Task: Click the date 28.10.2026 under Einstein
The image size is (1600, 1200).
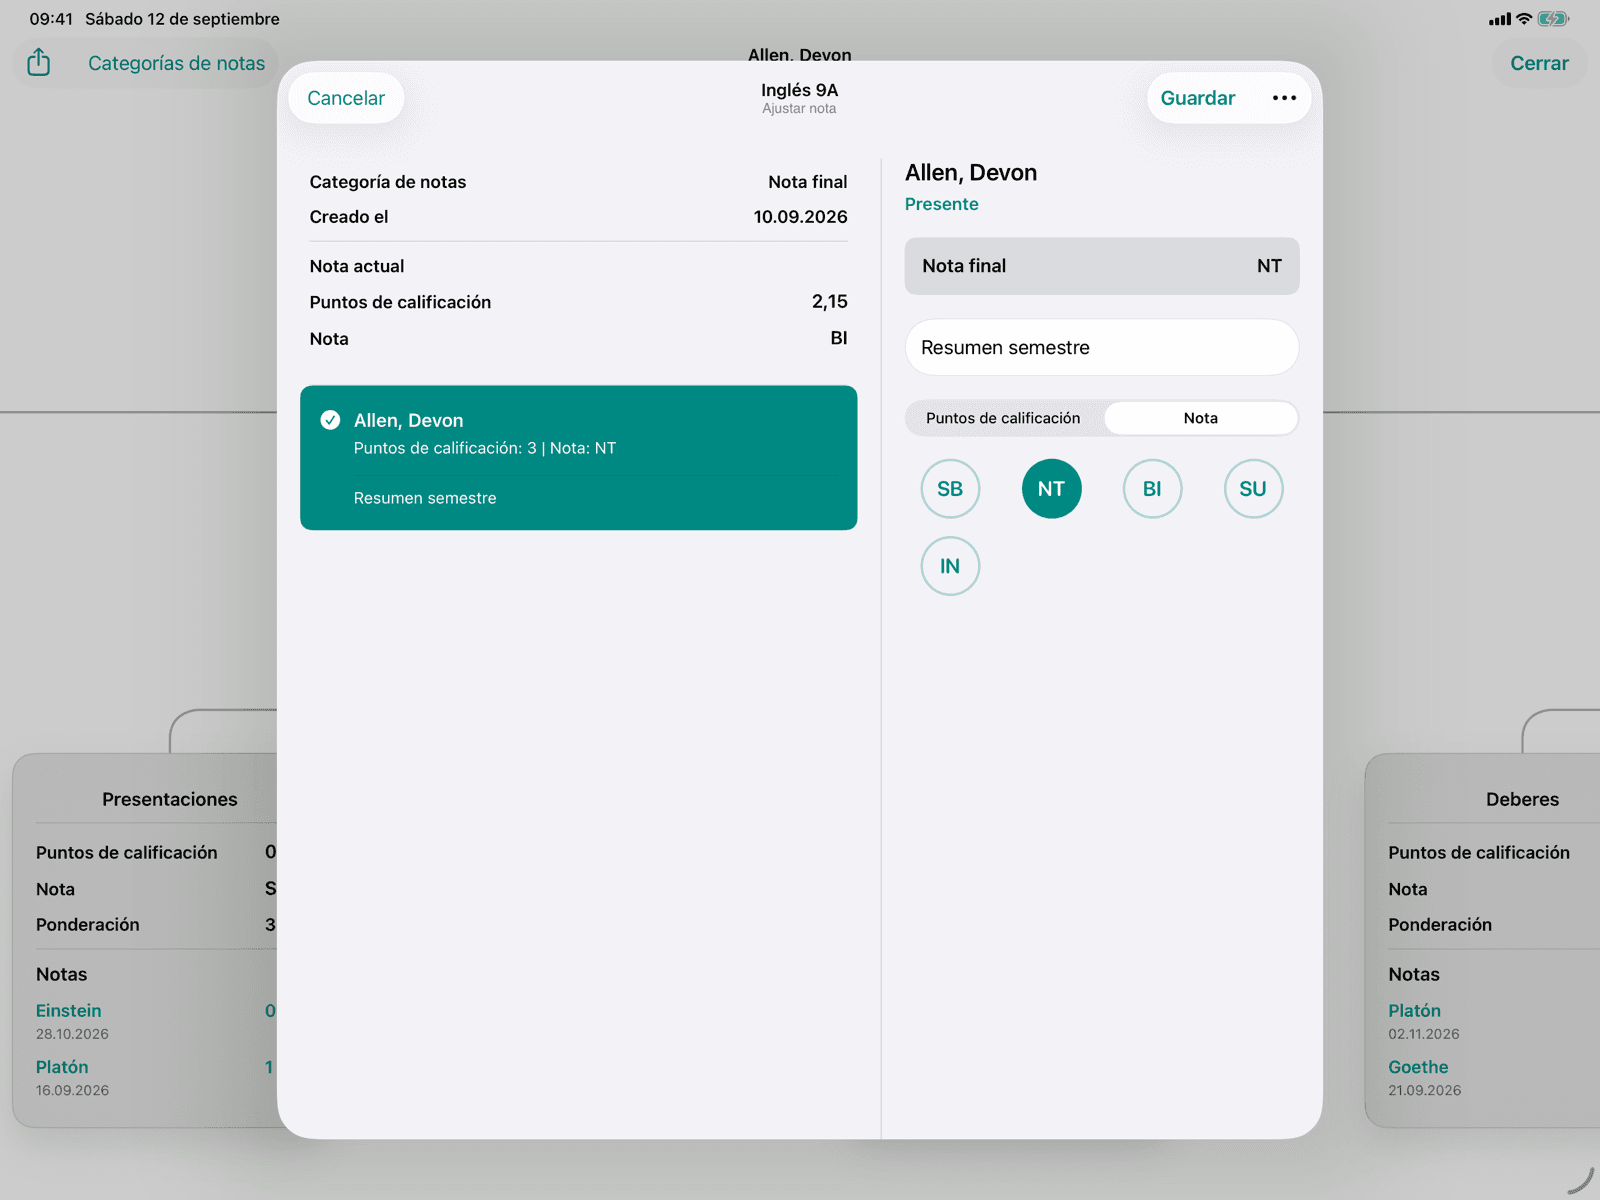Action: (72, 1034)
